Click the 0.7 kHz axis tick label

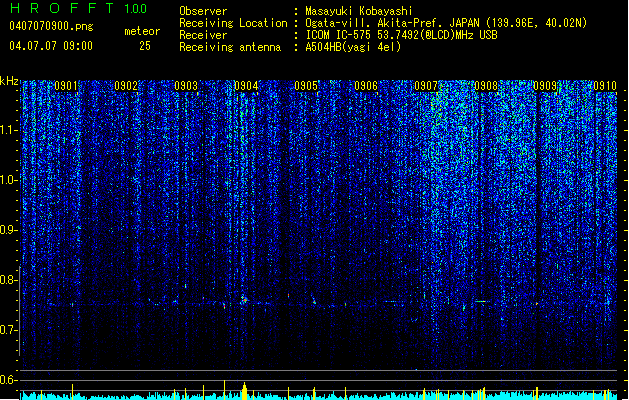pyautogui.click(x=9, y=330)
